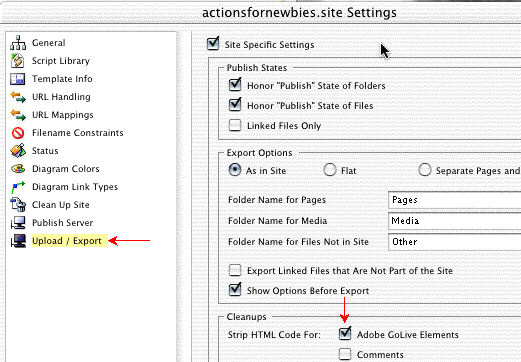Select the Status category label
The height and width of the screenshot is (362, 521).
click(45, 151)
